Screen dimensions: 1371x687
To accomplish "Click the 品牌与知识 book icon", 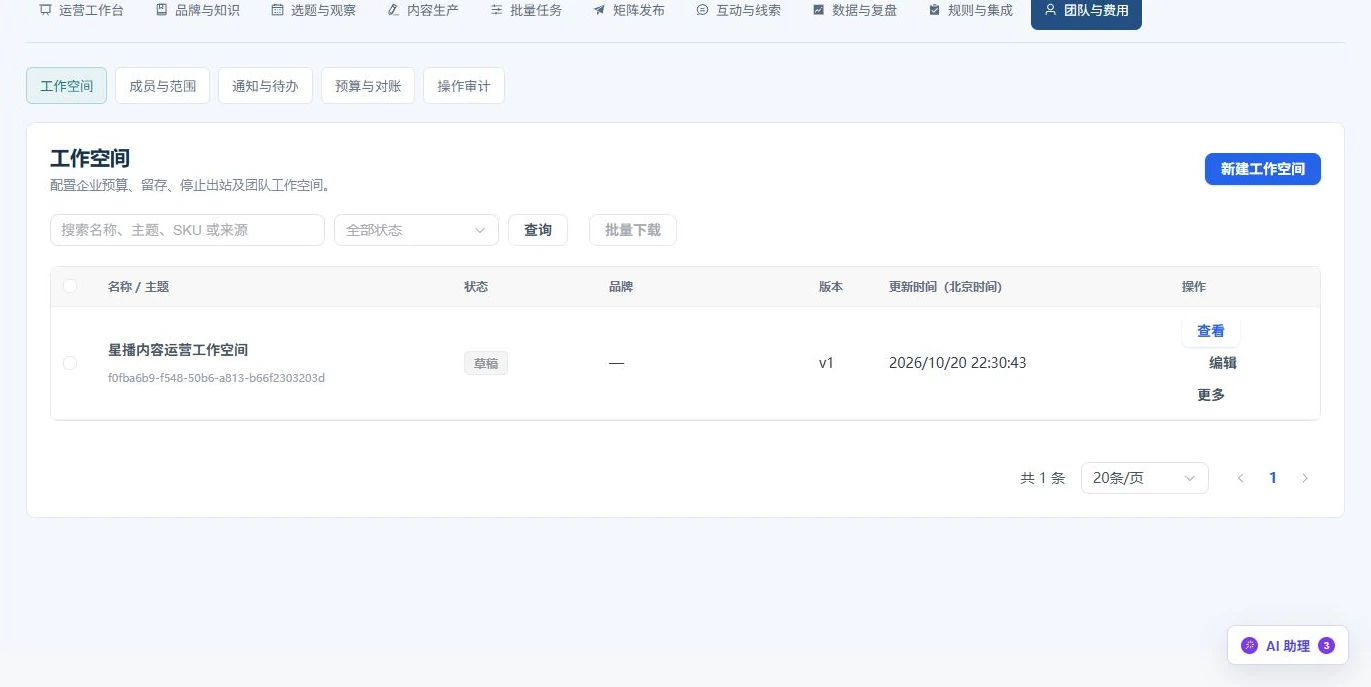I will pos(161,10).
